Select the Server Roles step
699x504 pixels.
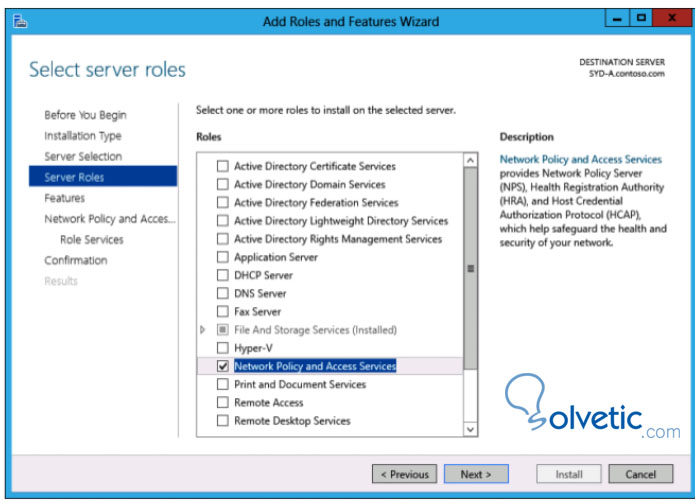click(103, 176)
